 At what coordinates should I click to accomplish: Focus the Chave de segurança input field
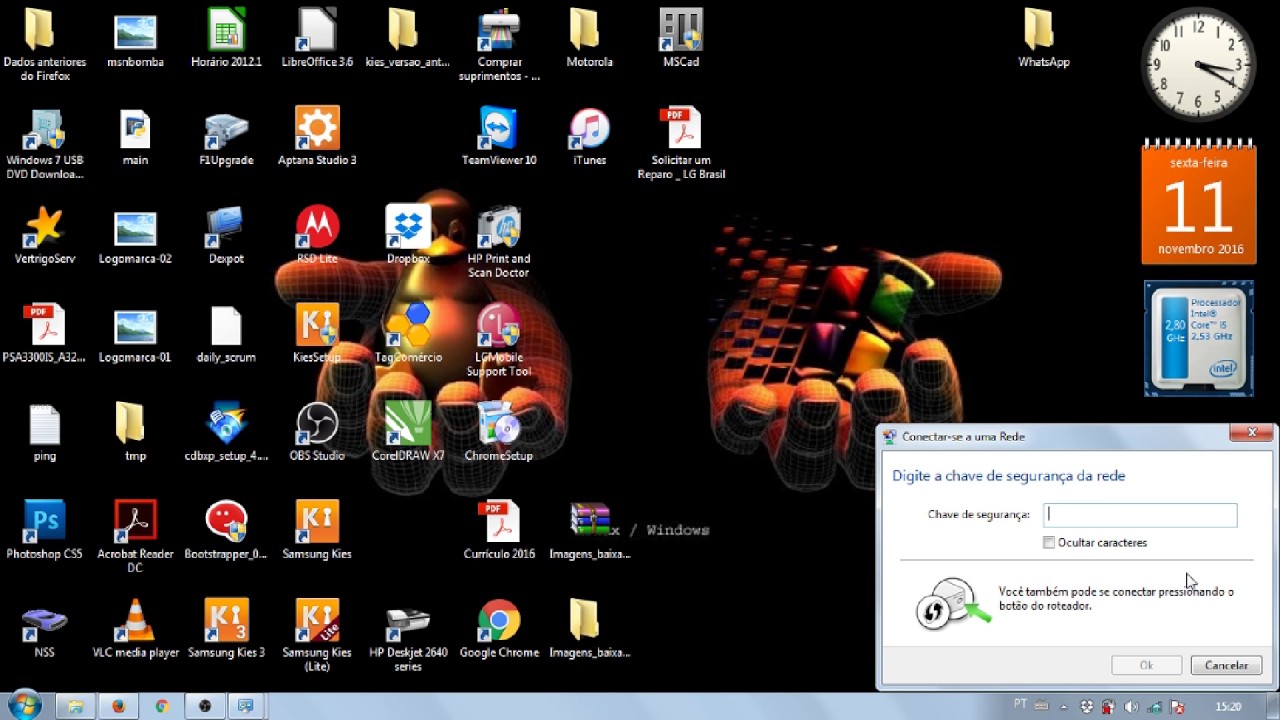pyautogui.click(x=1140, y=515)
